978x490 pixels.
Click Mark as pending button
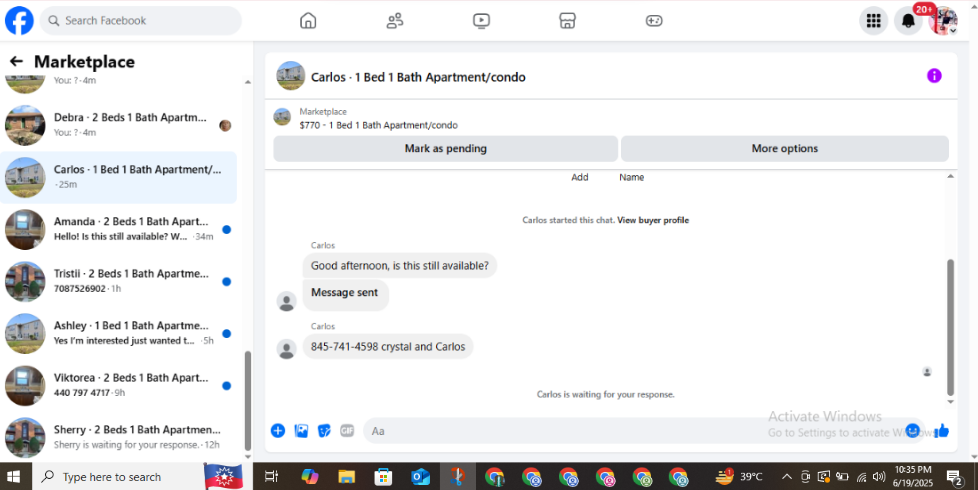coord(445,148)
